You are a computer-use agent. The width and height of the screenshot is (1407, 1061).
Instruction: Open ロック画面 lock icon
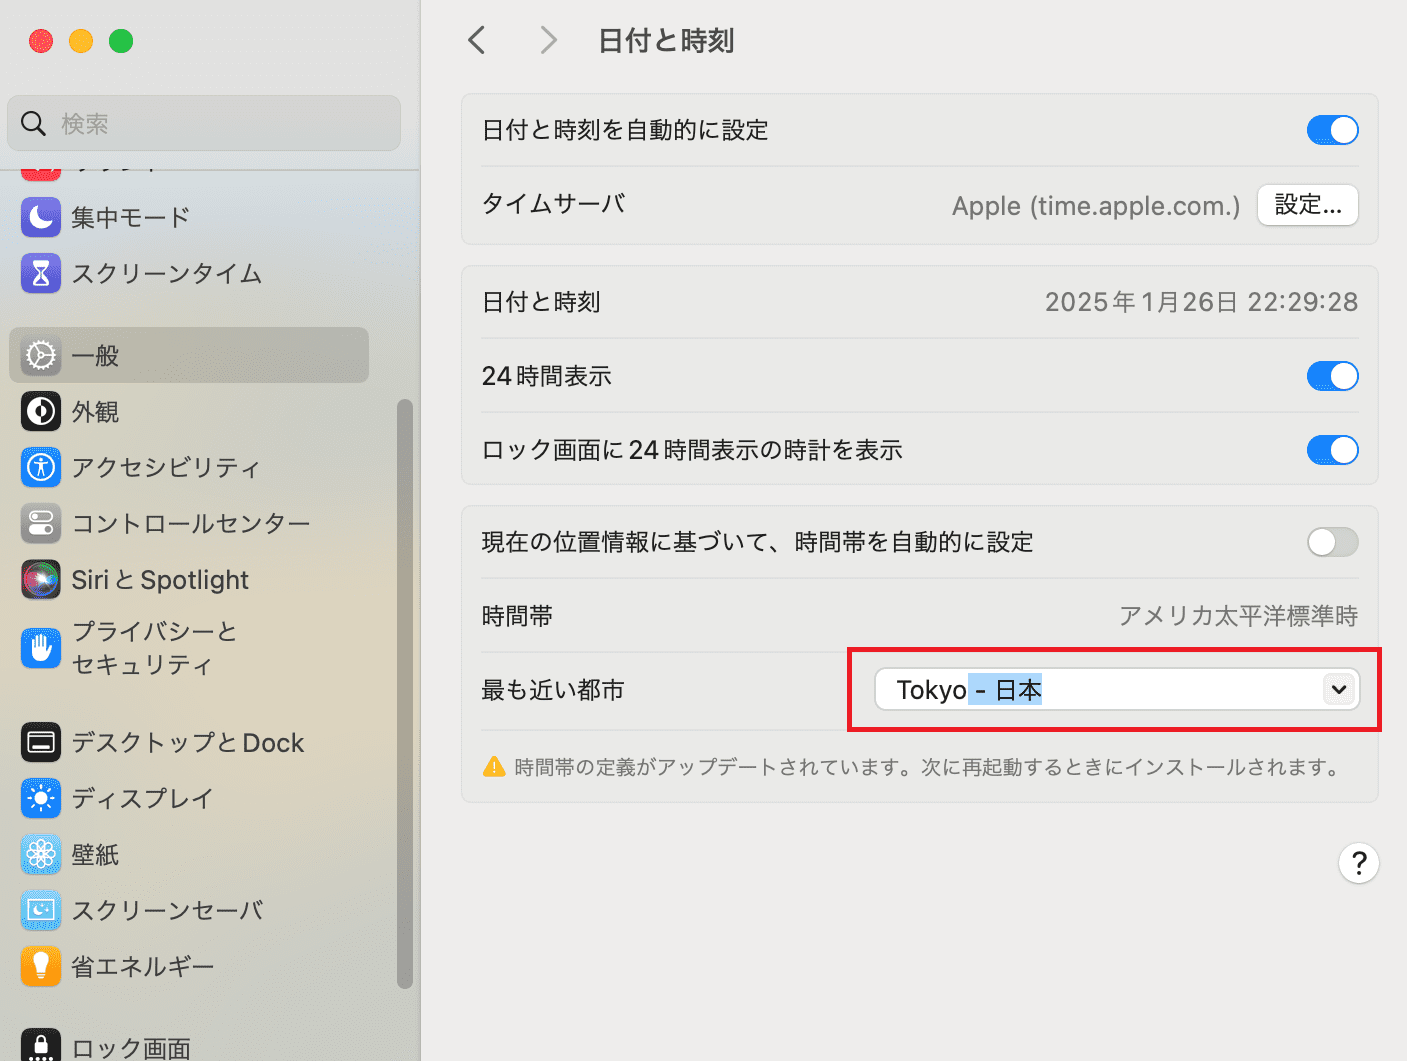point(41,1045)
